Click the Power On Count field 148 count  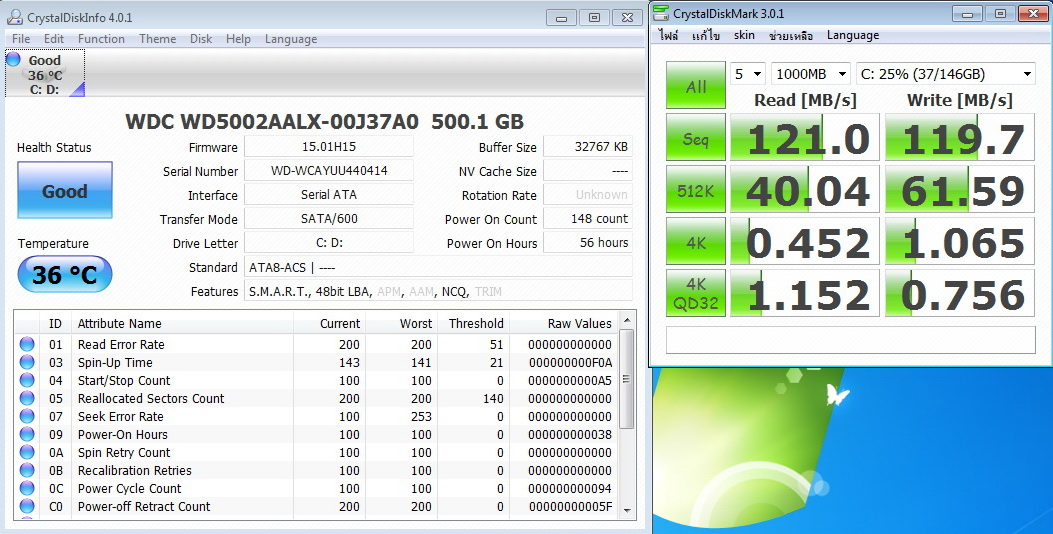click(x=588, y=219)
